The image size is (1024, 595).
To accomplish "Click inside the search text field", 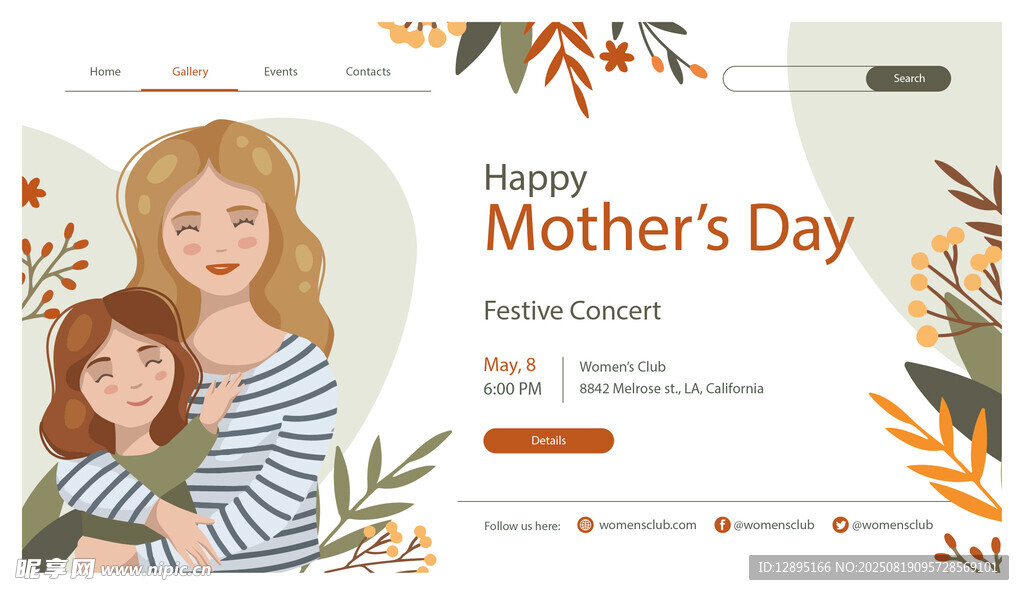I will pos(795,79).
